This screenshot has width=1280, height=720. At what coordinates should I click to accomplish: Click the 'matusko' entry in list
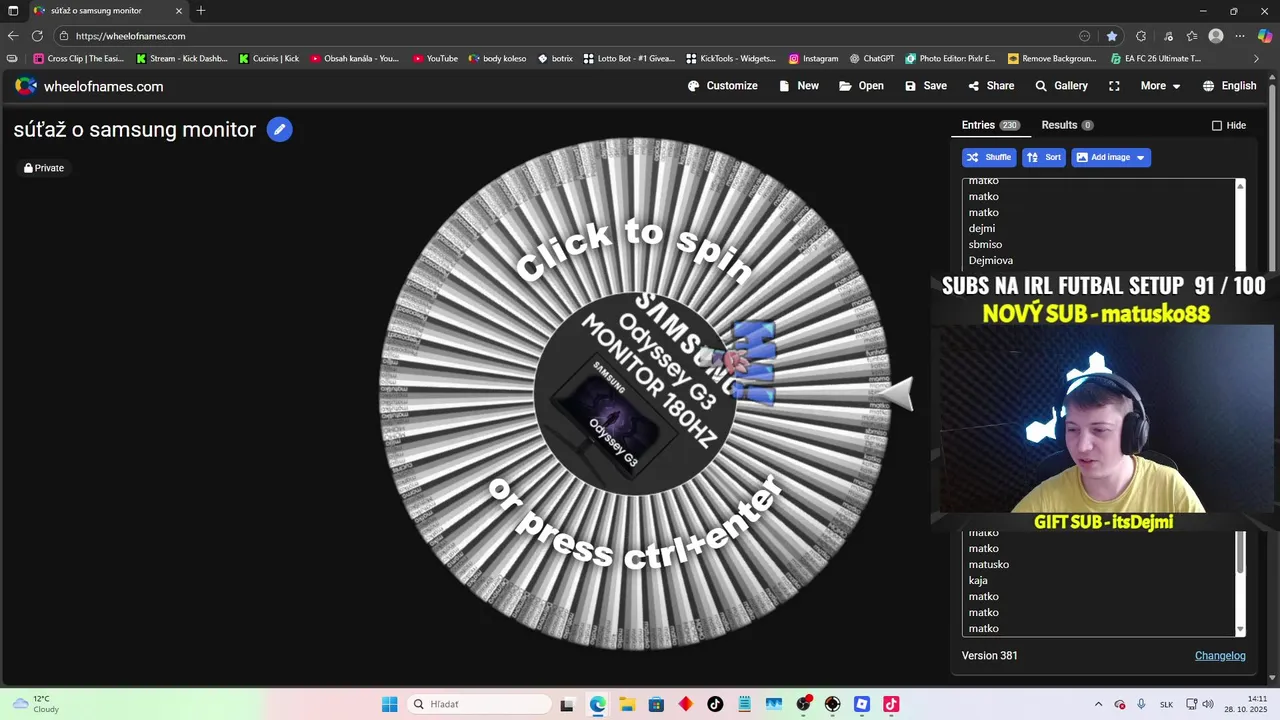[989, 564]
